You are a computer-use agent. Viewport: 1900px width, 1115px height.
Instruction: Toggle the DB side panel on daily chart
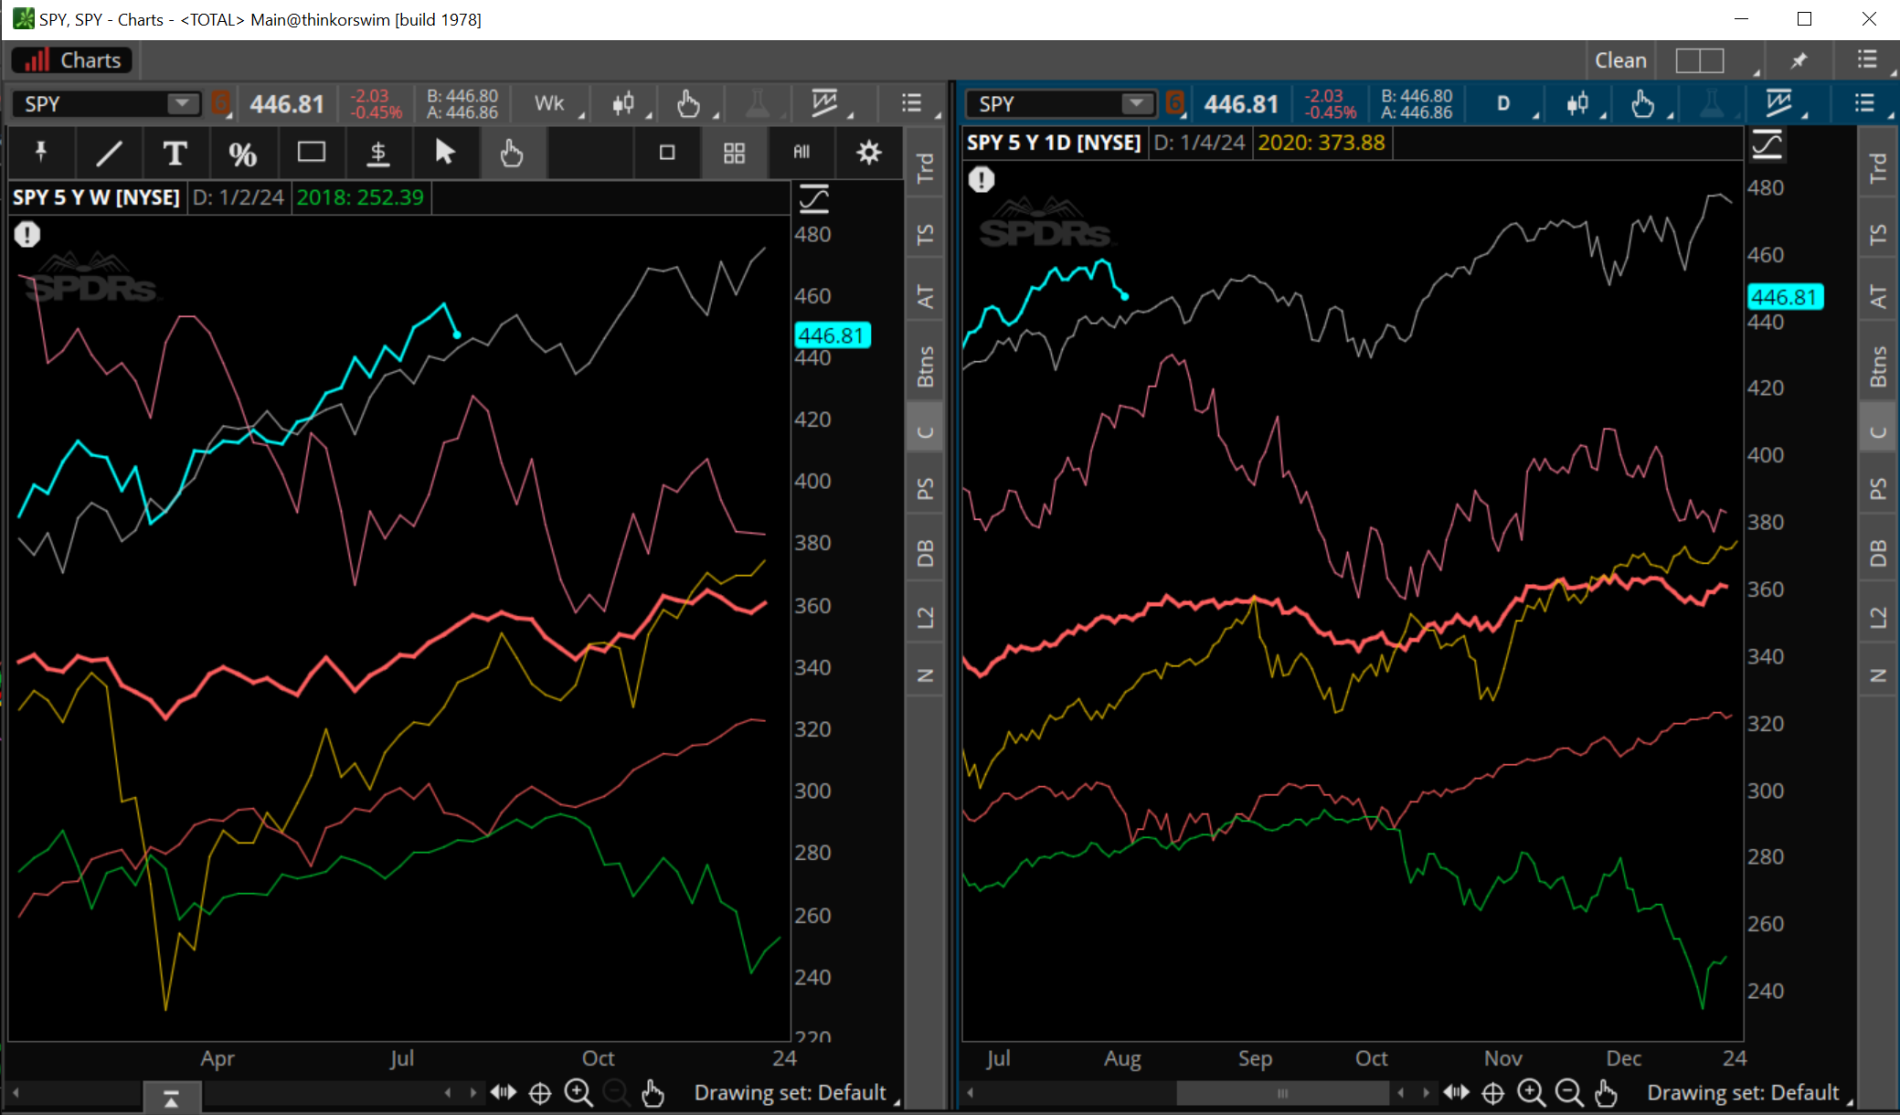pyautogui.click(x=1878, y=553)
